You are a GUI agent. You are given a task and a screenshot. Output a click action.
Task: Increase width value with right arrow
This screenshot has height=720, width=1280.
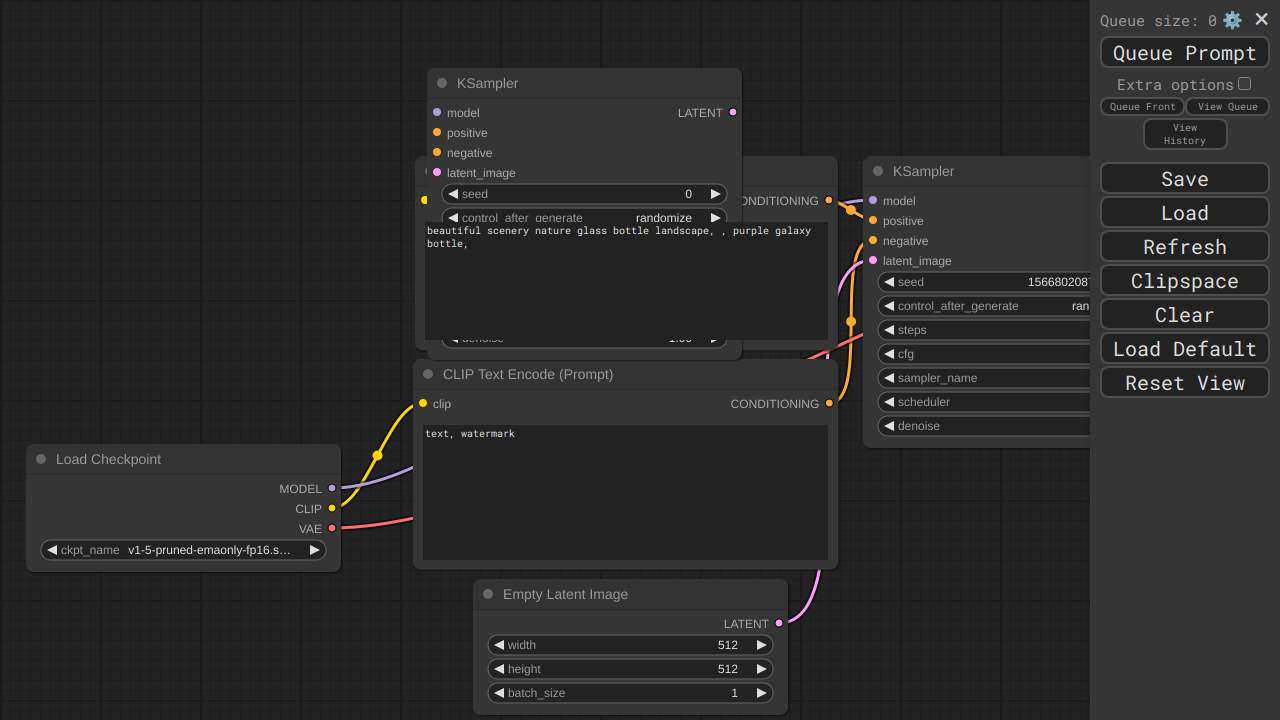(761, 645)
